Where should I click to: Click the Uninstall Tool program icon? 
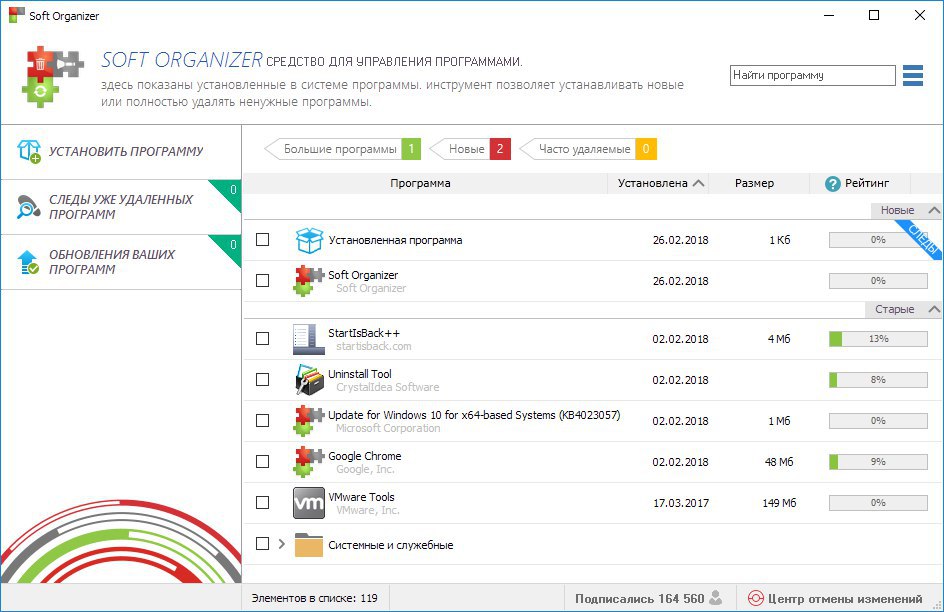click(309, 380)
